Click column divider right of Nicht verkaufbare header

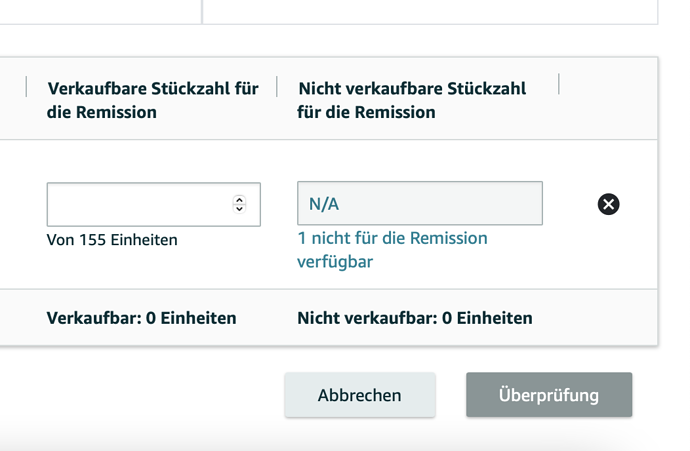[x=559, y=84]
